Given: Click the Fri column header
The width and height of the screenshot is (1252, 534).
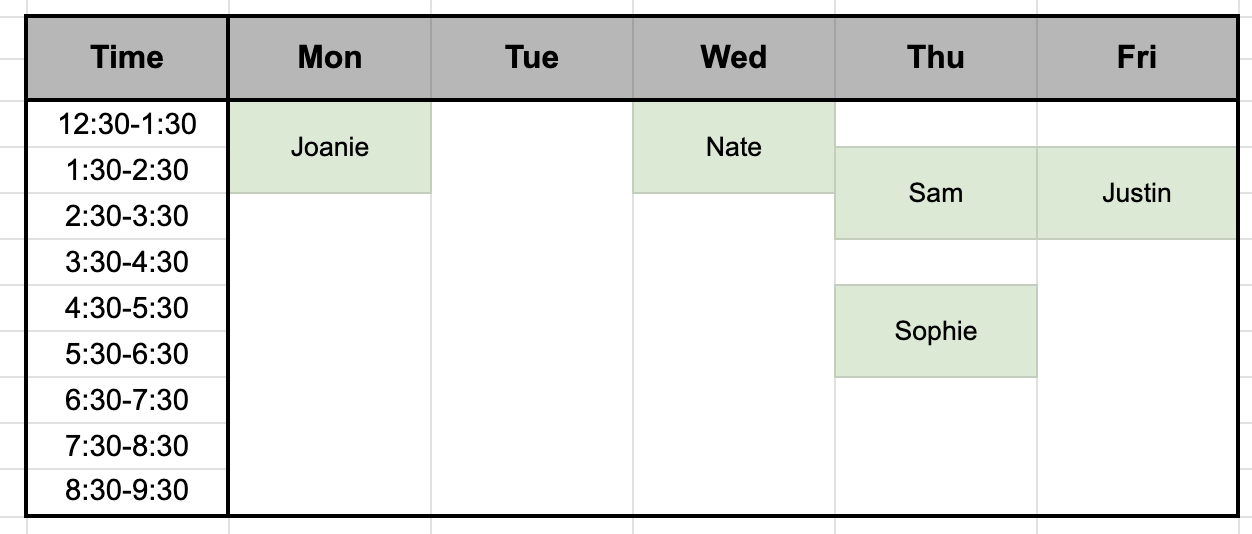Looking at the screenshot, I should tap(1137, 57).
